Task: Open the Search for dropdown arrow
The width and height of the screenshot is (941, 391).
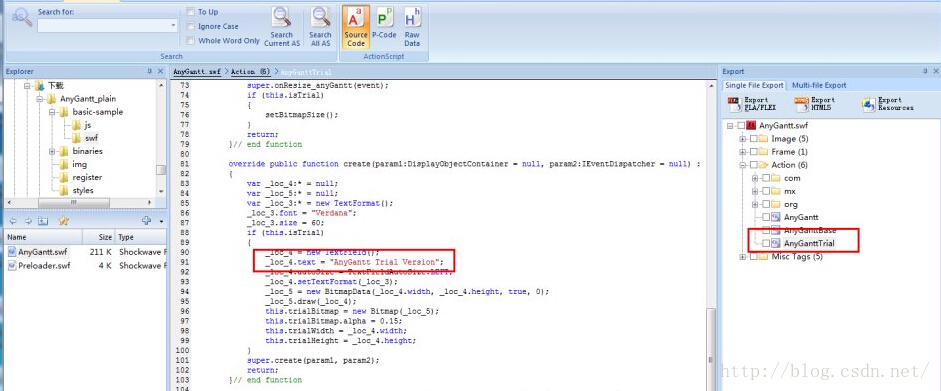Action: [173, 26]
